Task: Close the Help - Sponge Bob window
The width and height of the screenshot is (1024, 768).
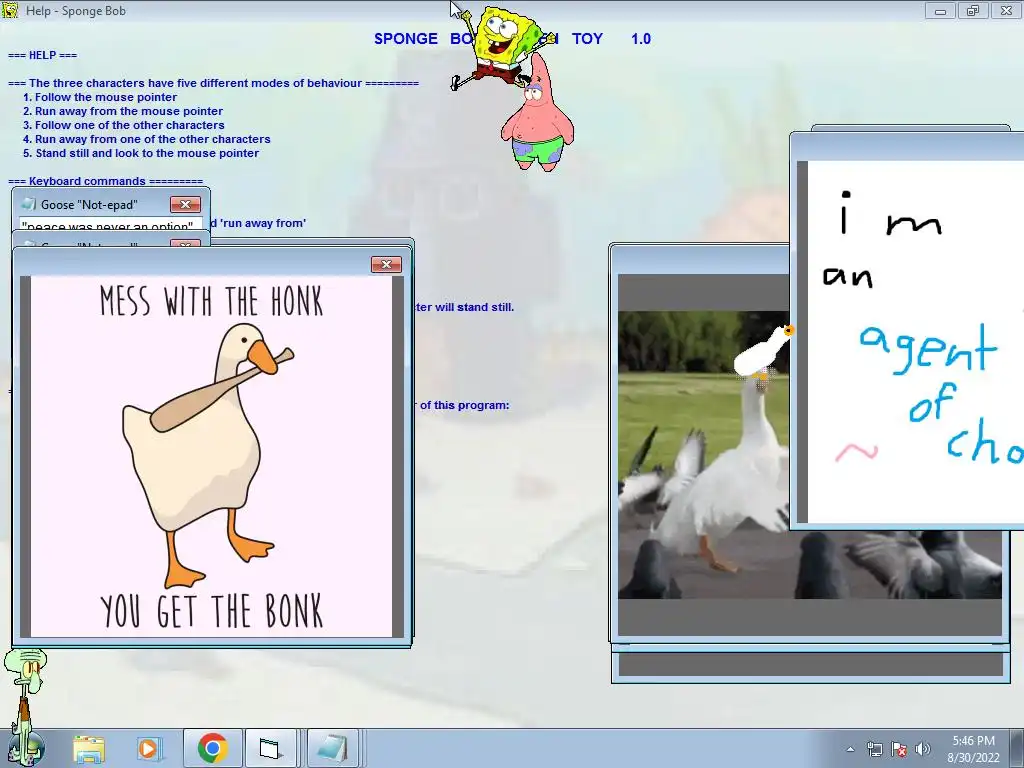Action: point(1006,10)
